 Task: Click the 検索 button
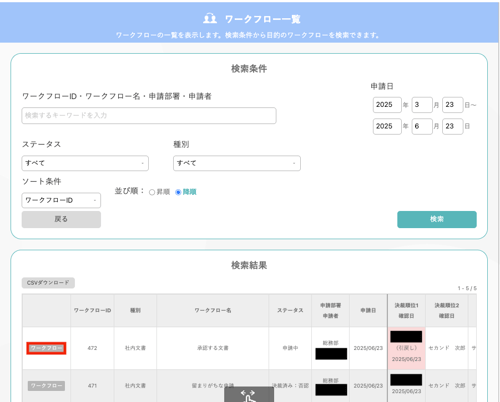[x=437, y=219]
